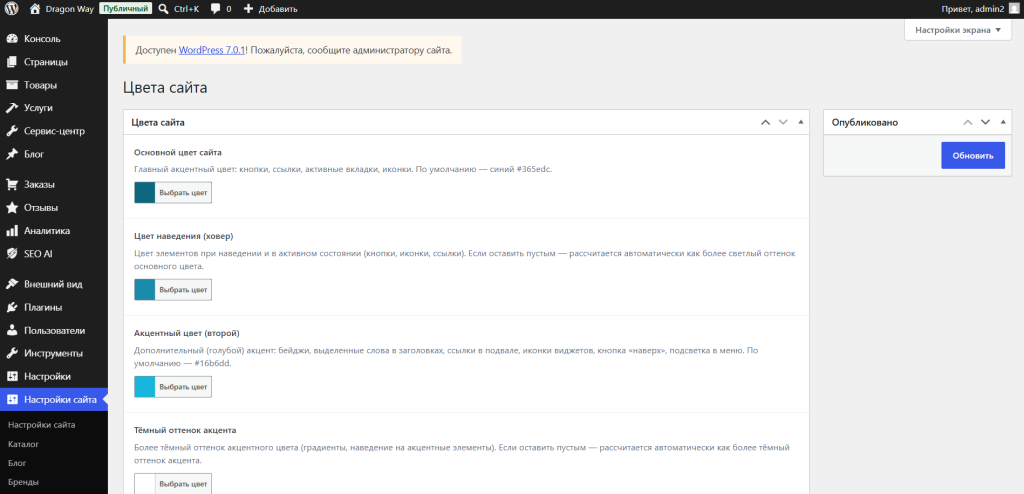1024x494 pixels.
Task: Open the Блог submenu item under Настройки сайта
Action: (17, 463)
